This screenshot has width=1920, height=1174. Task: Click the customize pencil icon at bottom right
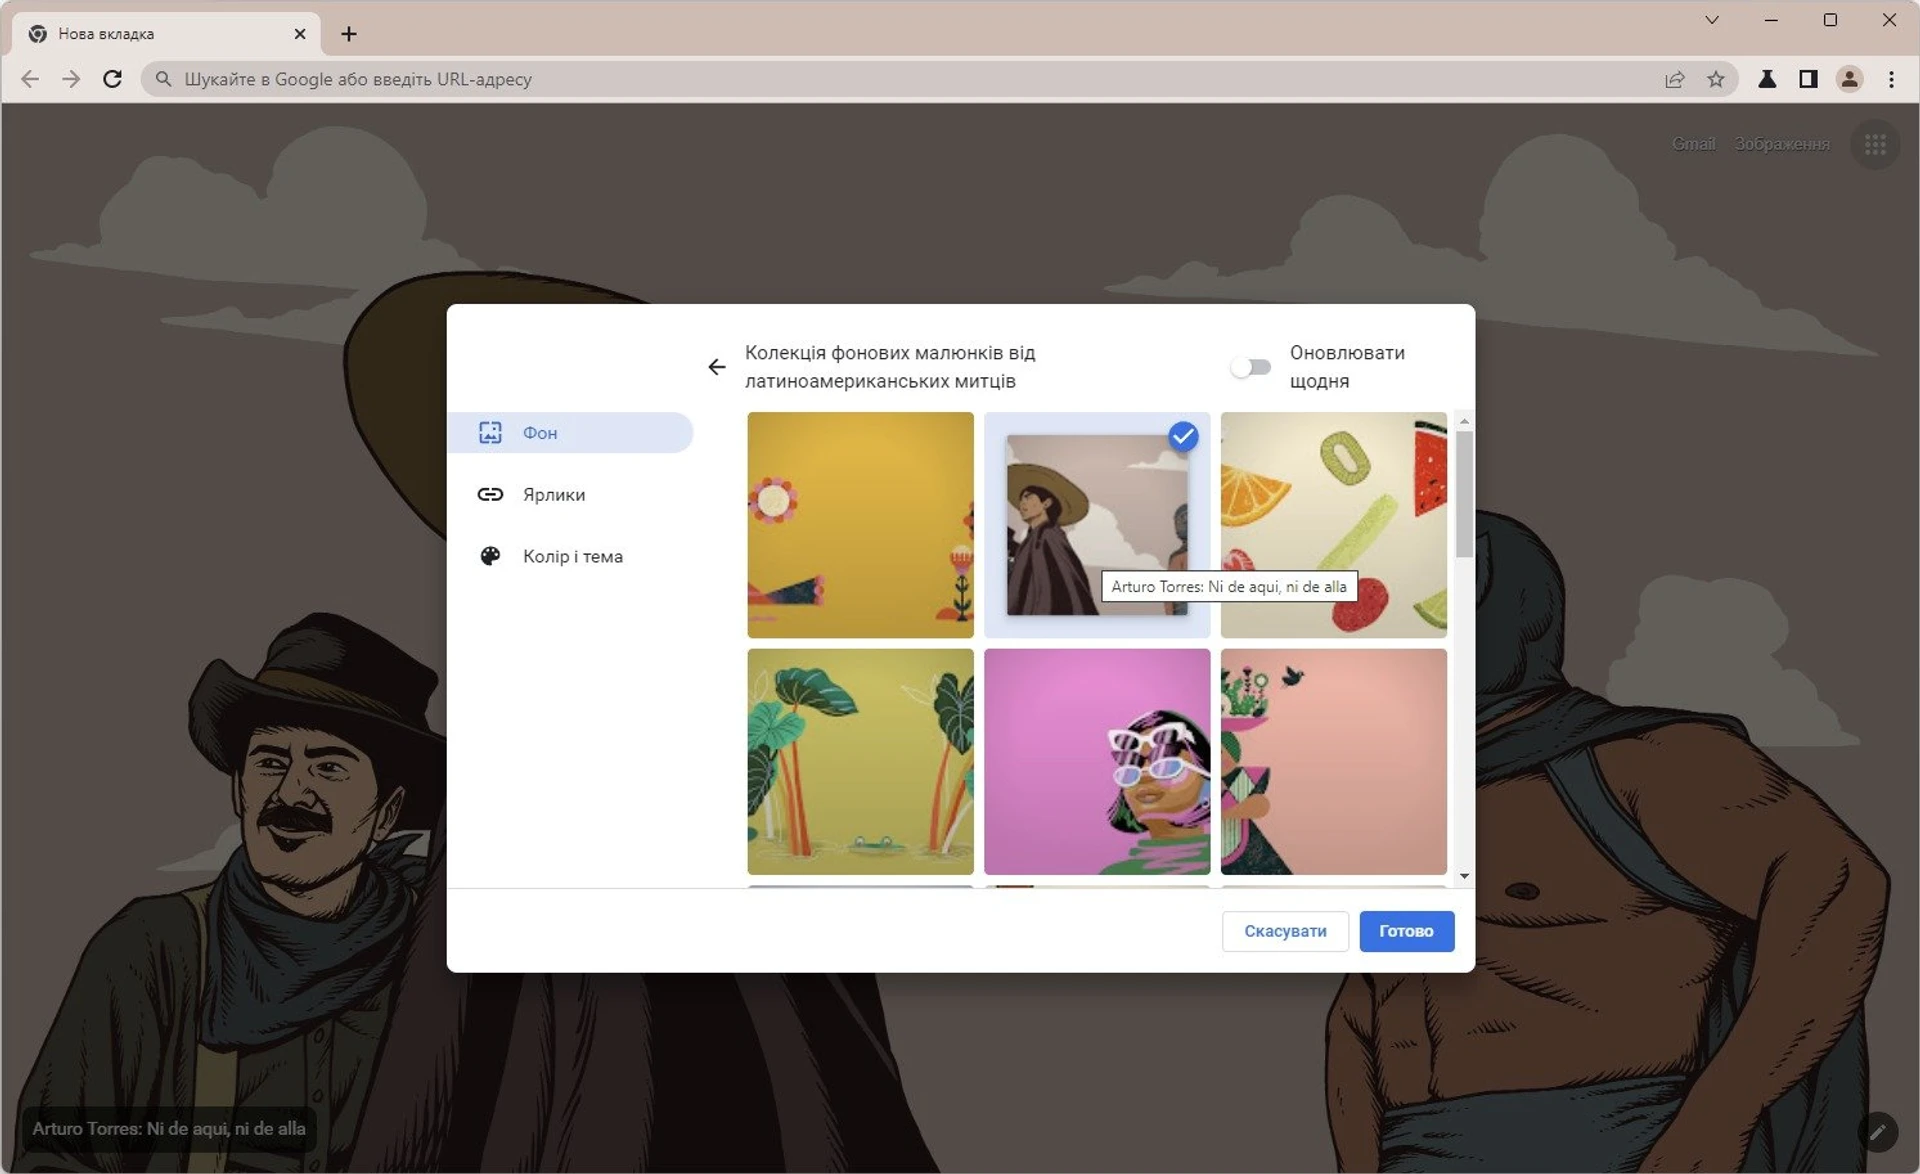click(x=1877, y=1132)
